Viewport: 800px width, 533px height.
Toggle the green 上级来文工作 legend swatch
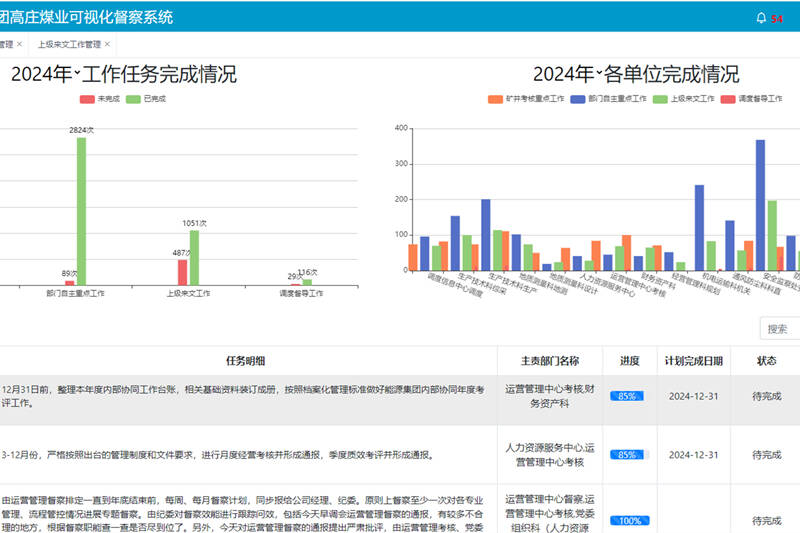point(660,99)
